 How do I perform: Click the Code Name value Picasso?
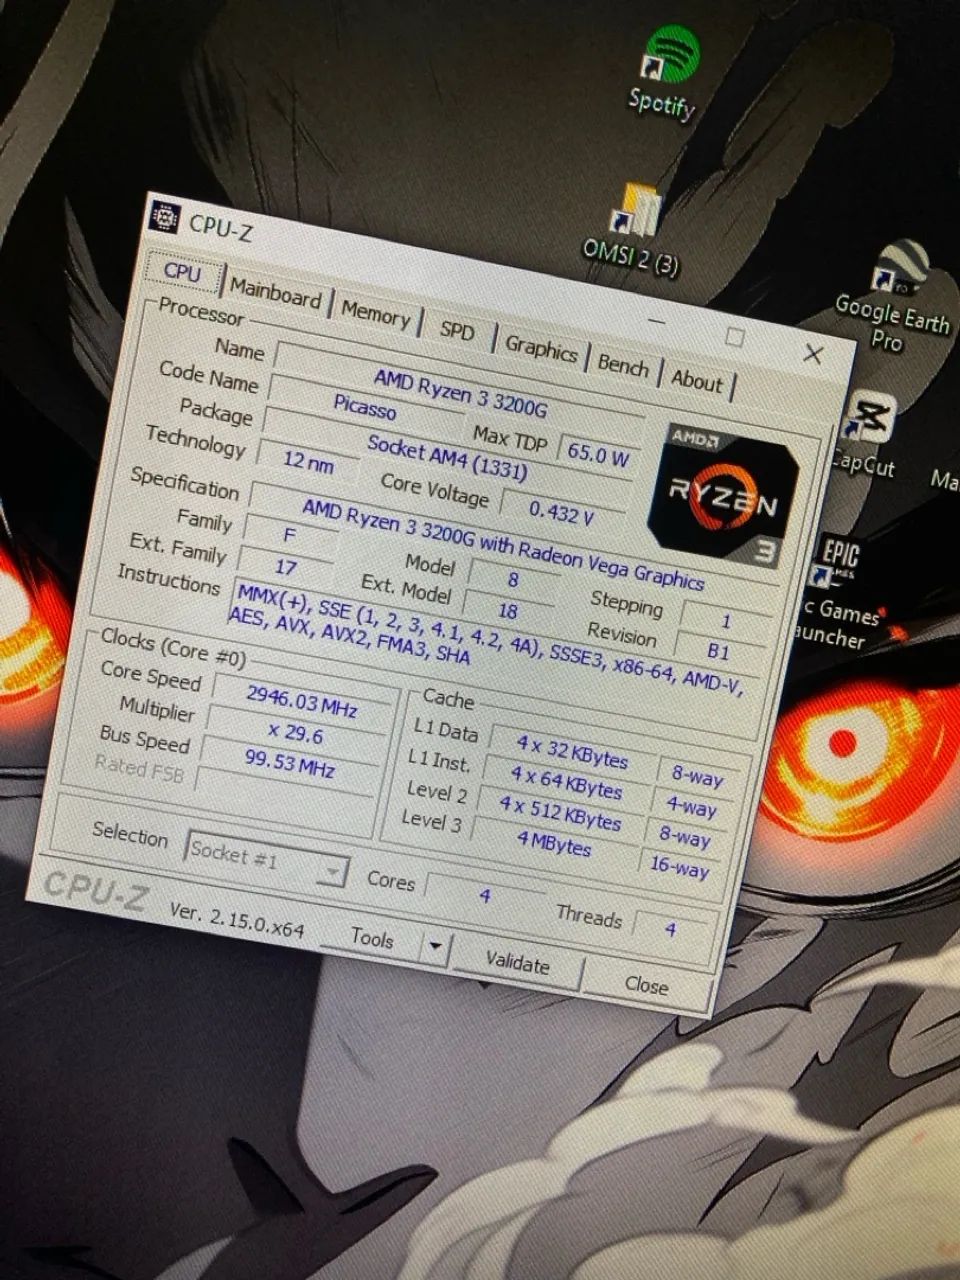365,407
